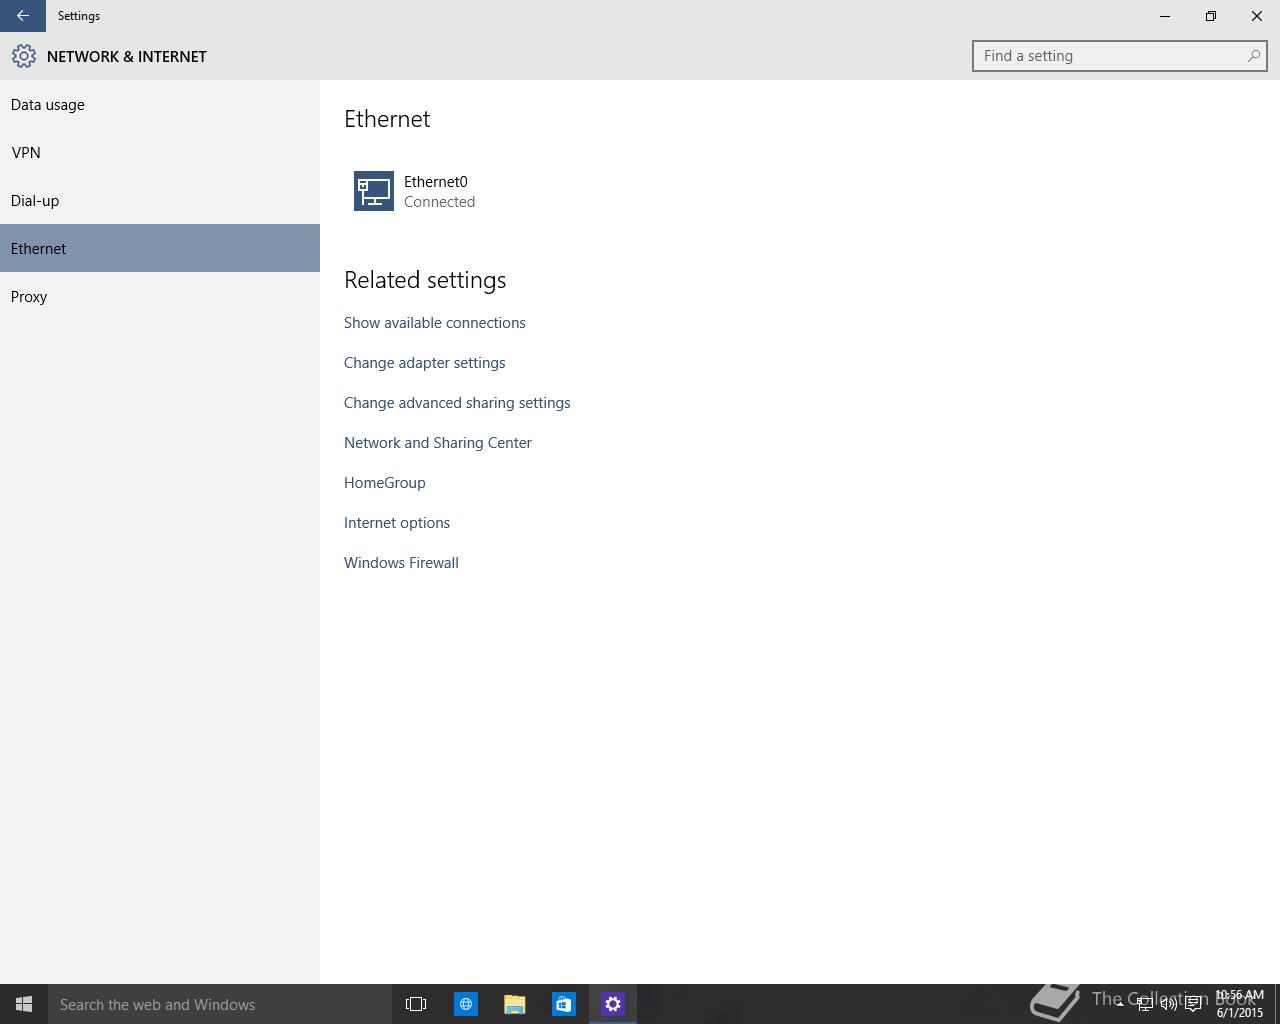Open HomeGroup link

coord(384,483)
